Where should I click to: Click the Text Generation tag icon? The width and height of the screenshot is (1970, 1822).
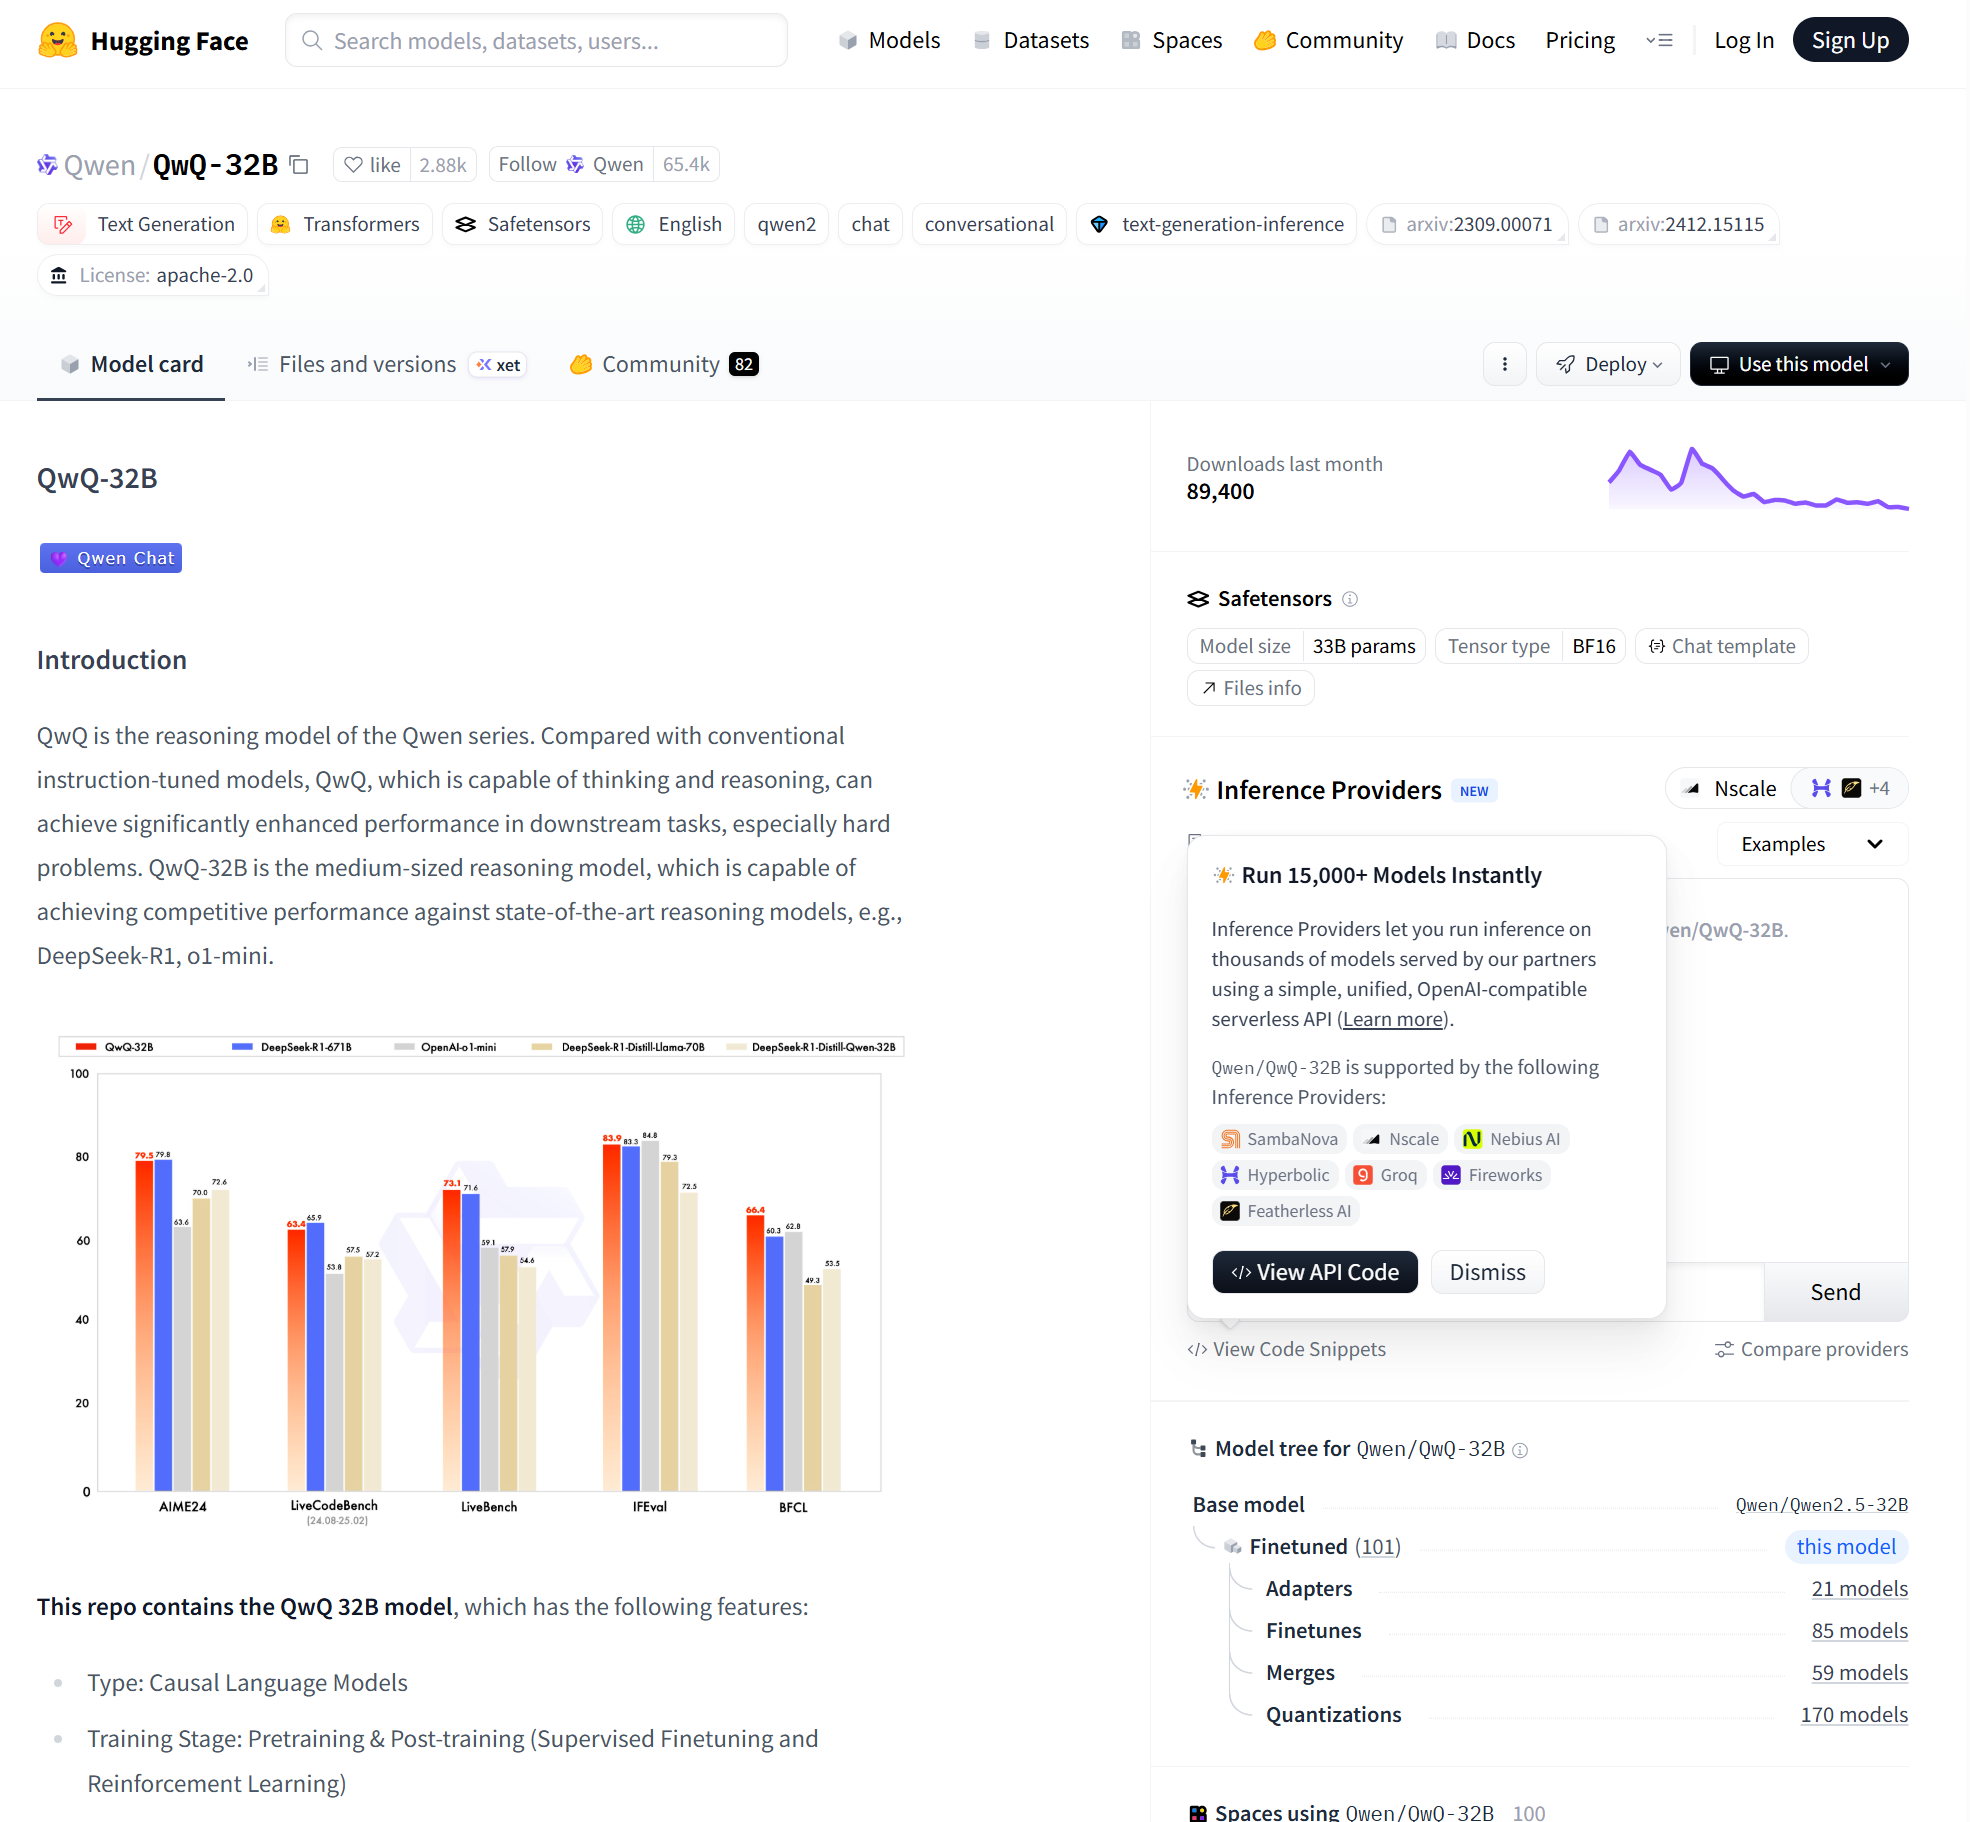pos(63,225)
